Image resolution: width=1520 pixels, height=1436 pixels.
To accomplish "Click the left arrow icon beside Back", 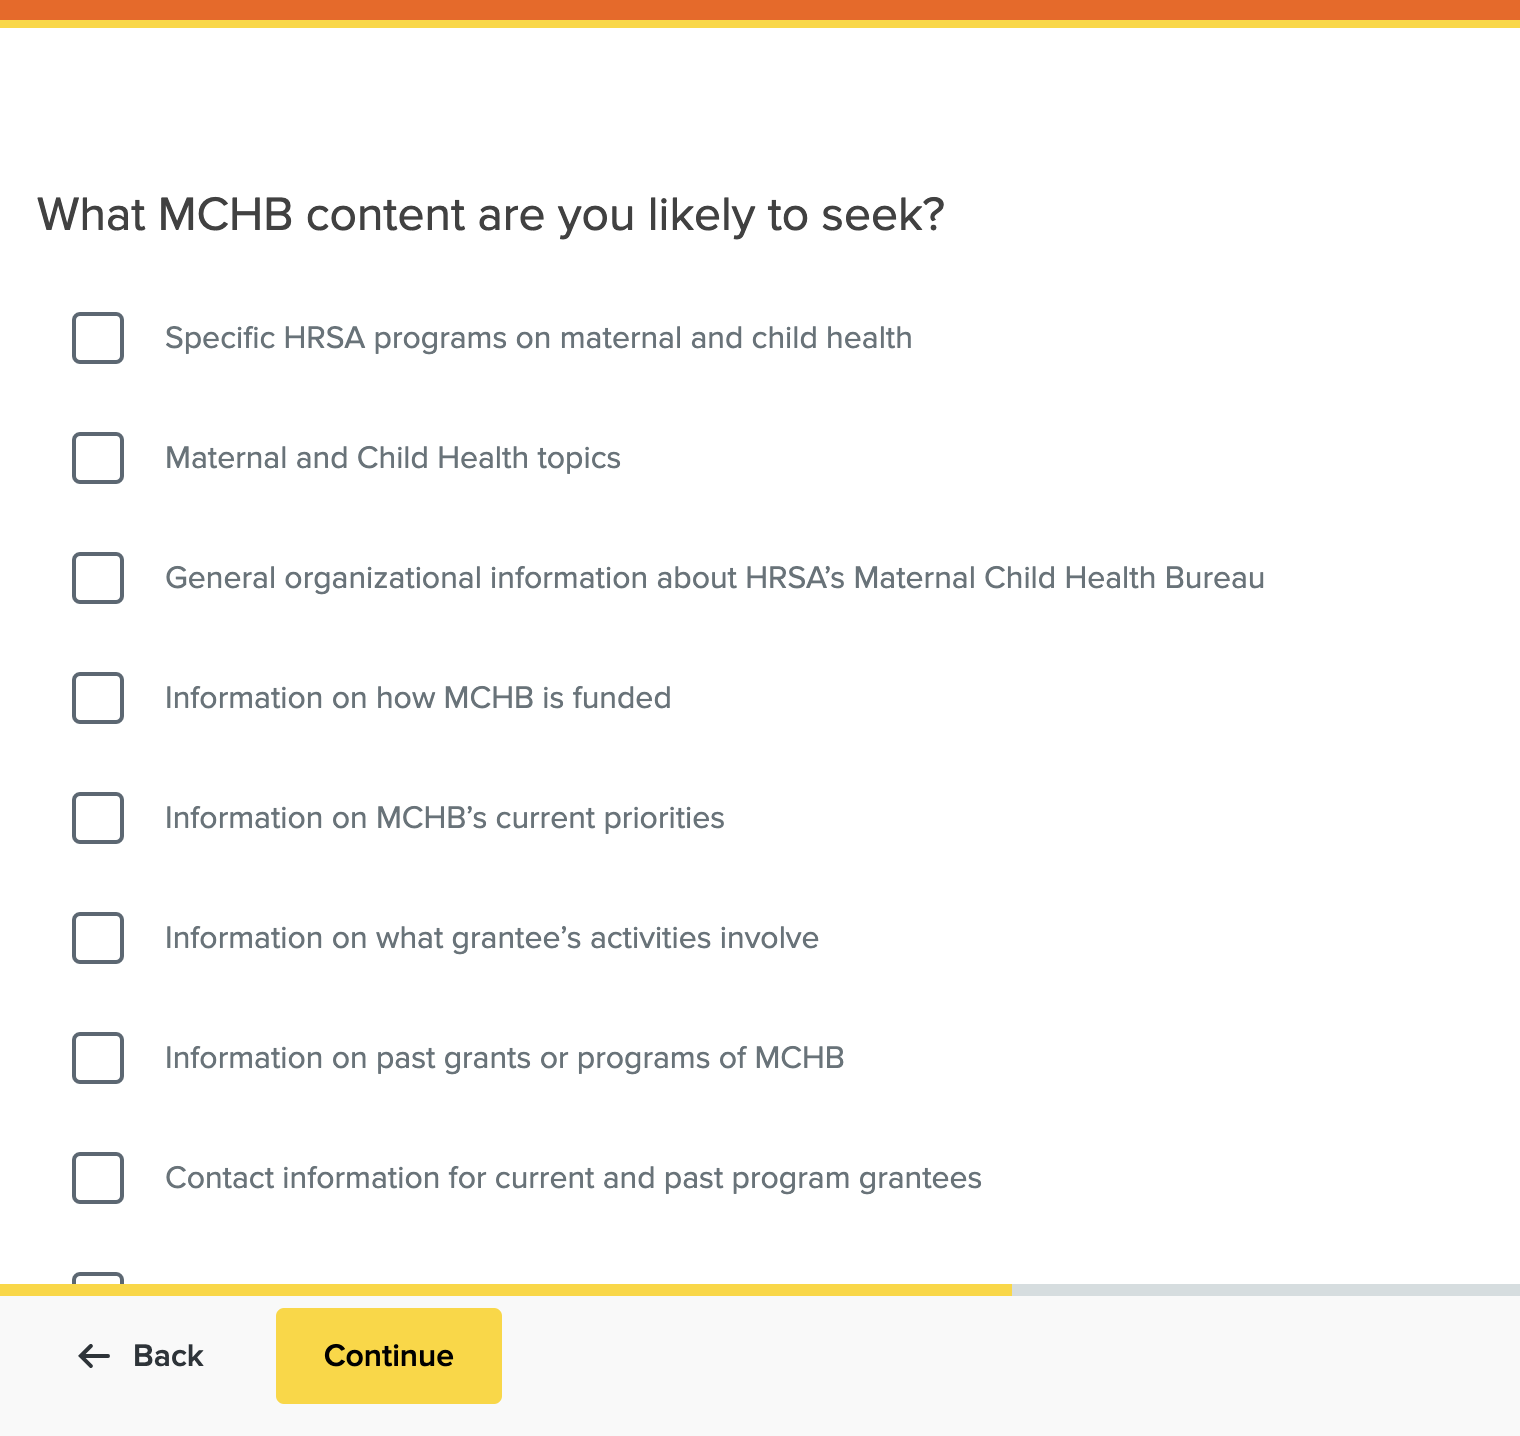I will click(94, 1356).
